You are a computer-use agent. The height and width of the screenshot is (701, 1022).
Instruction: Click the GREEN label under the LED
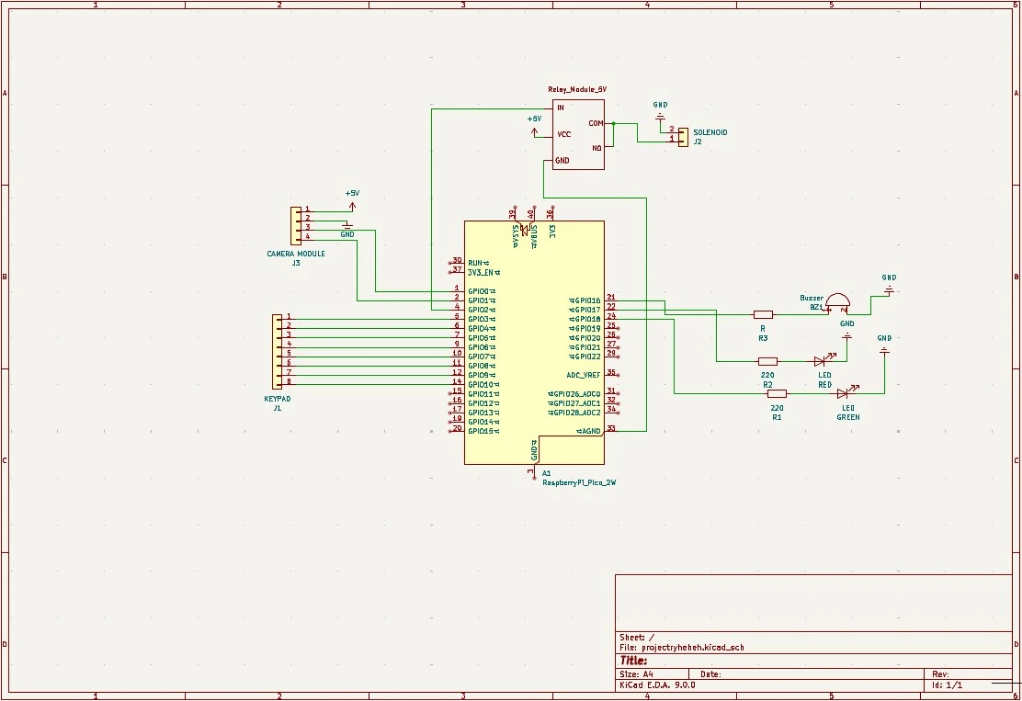point(848,418)
